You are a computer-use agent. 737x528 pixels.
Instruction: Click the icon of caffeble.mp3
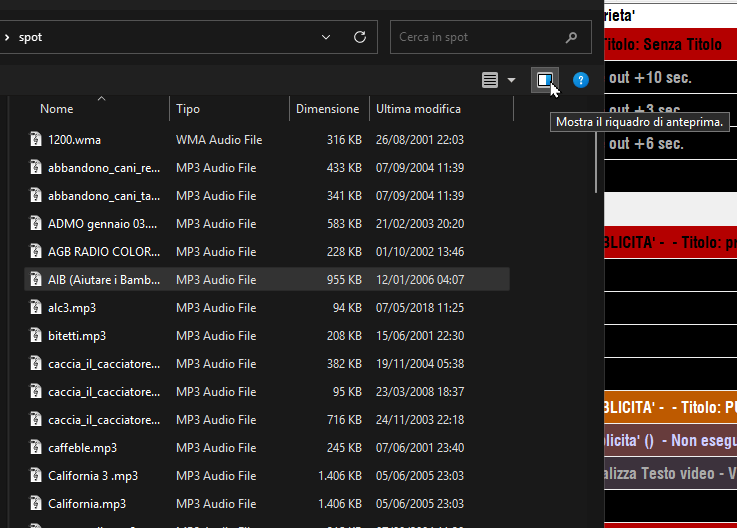[x=36, y=448]
